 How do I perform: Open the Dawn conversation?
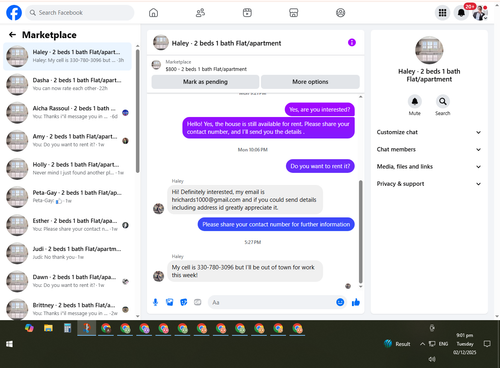point(67,281)
